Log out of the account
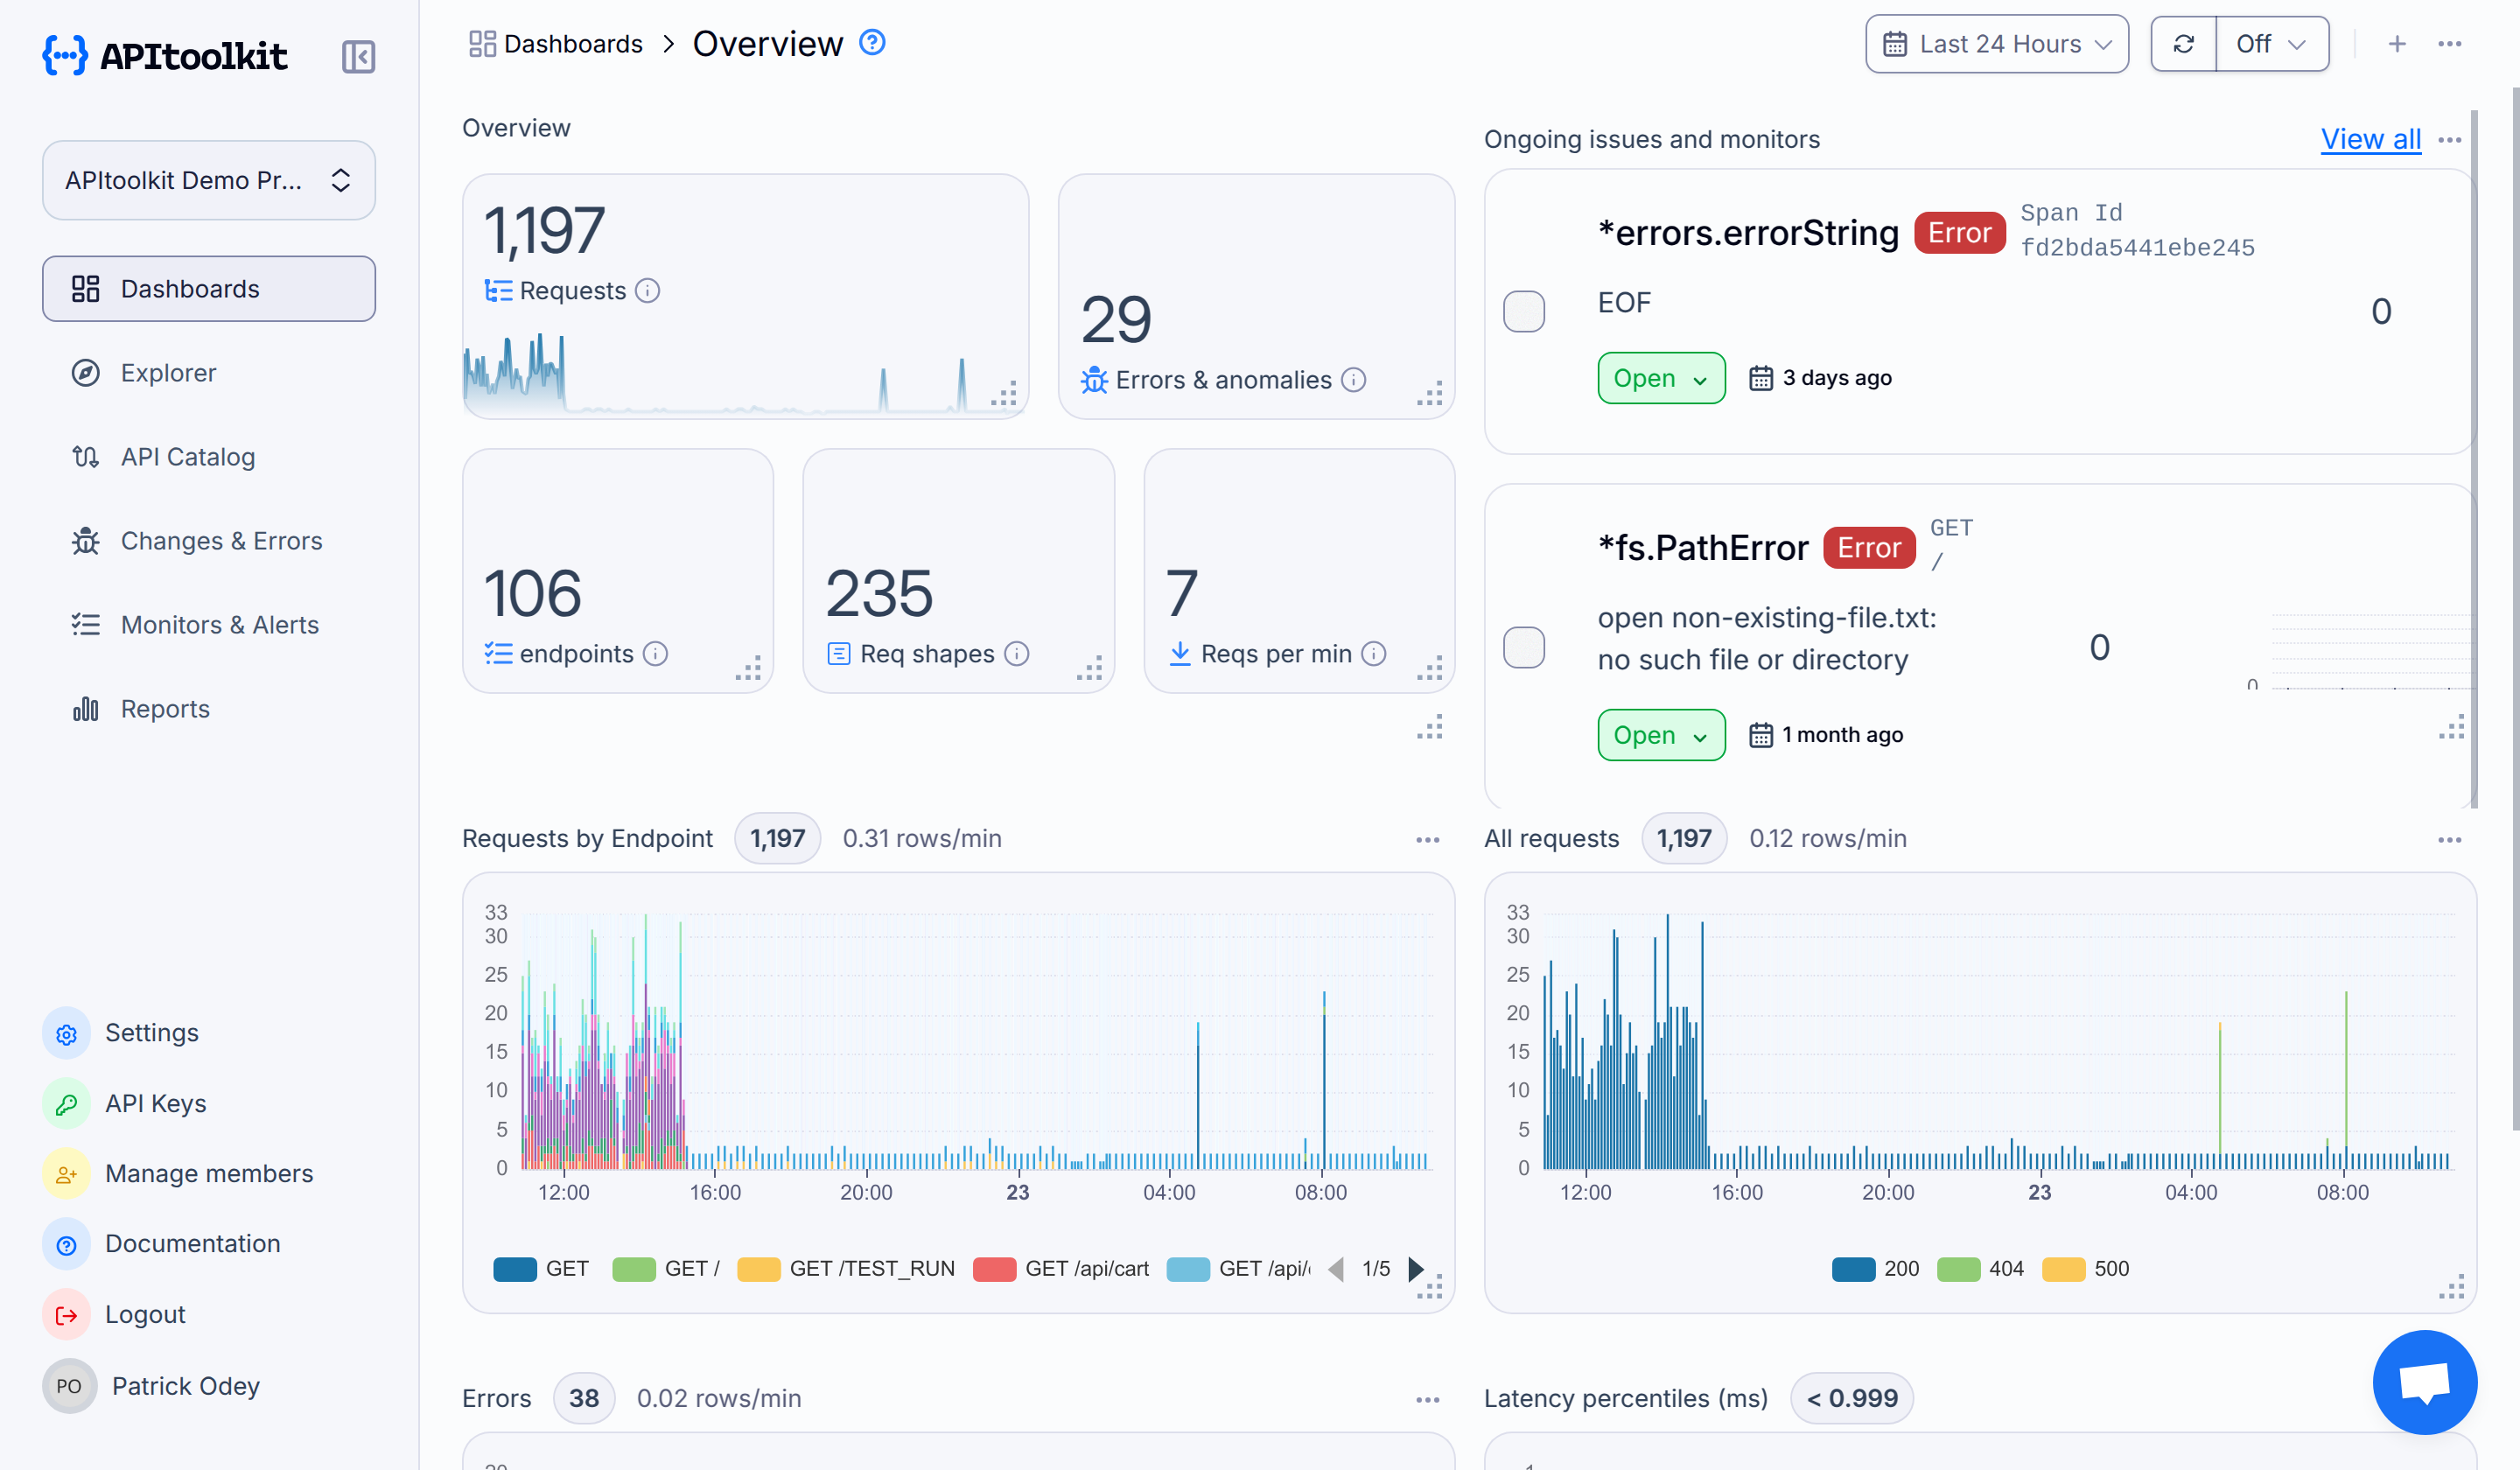 (x=145, y=1314)
